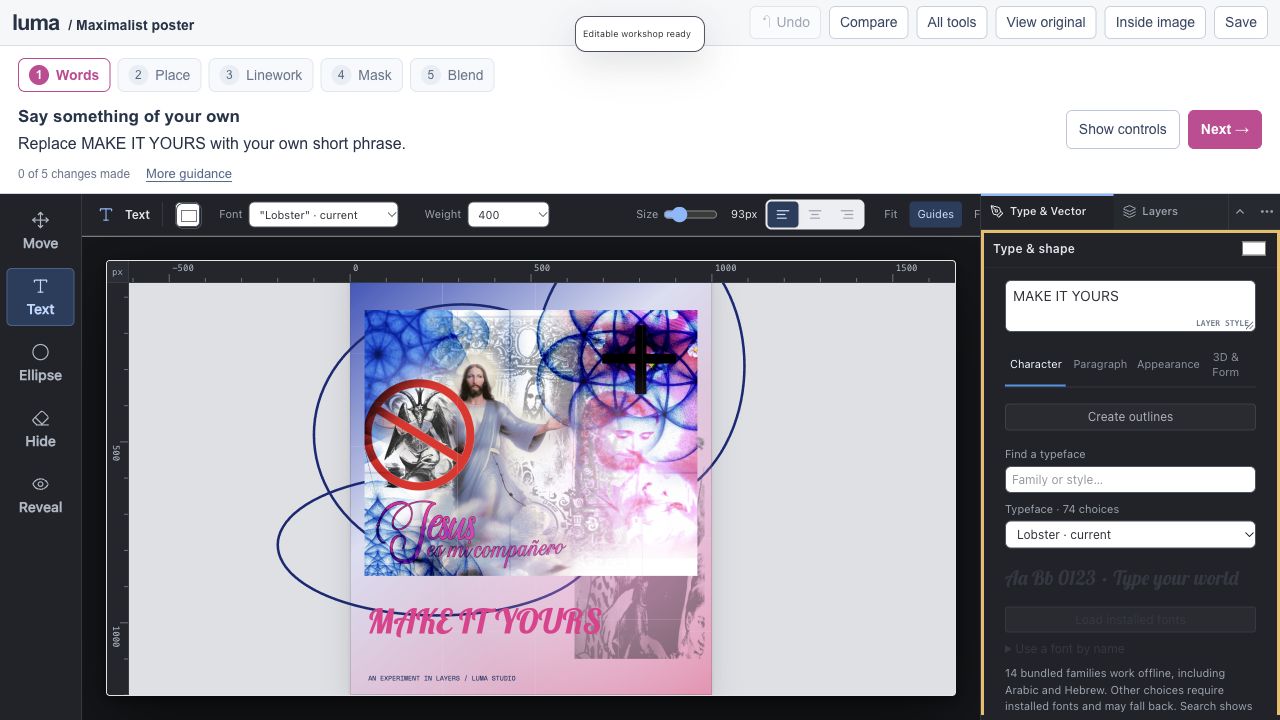The height and width of the screenshot is (720, 1280).
Task: Click the Type & Vector pen icon
Action: (x=997, y=211)
